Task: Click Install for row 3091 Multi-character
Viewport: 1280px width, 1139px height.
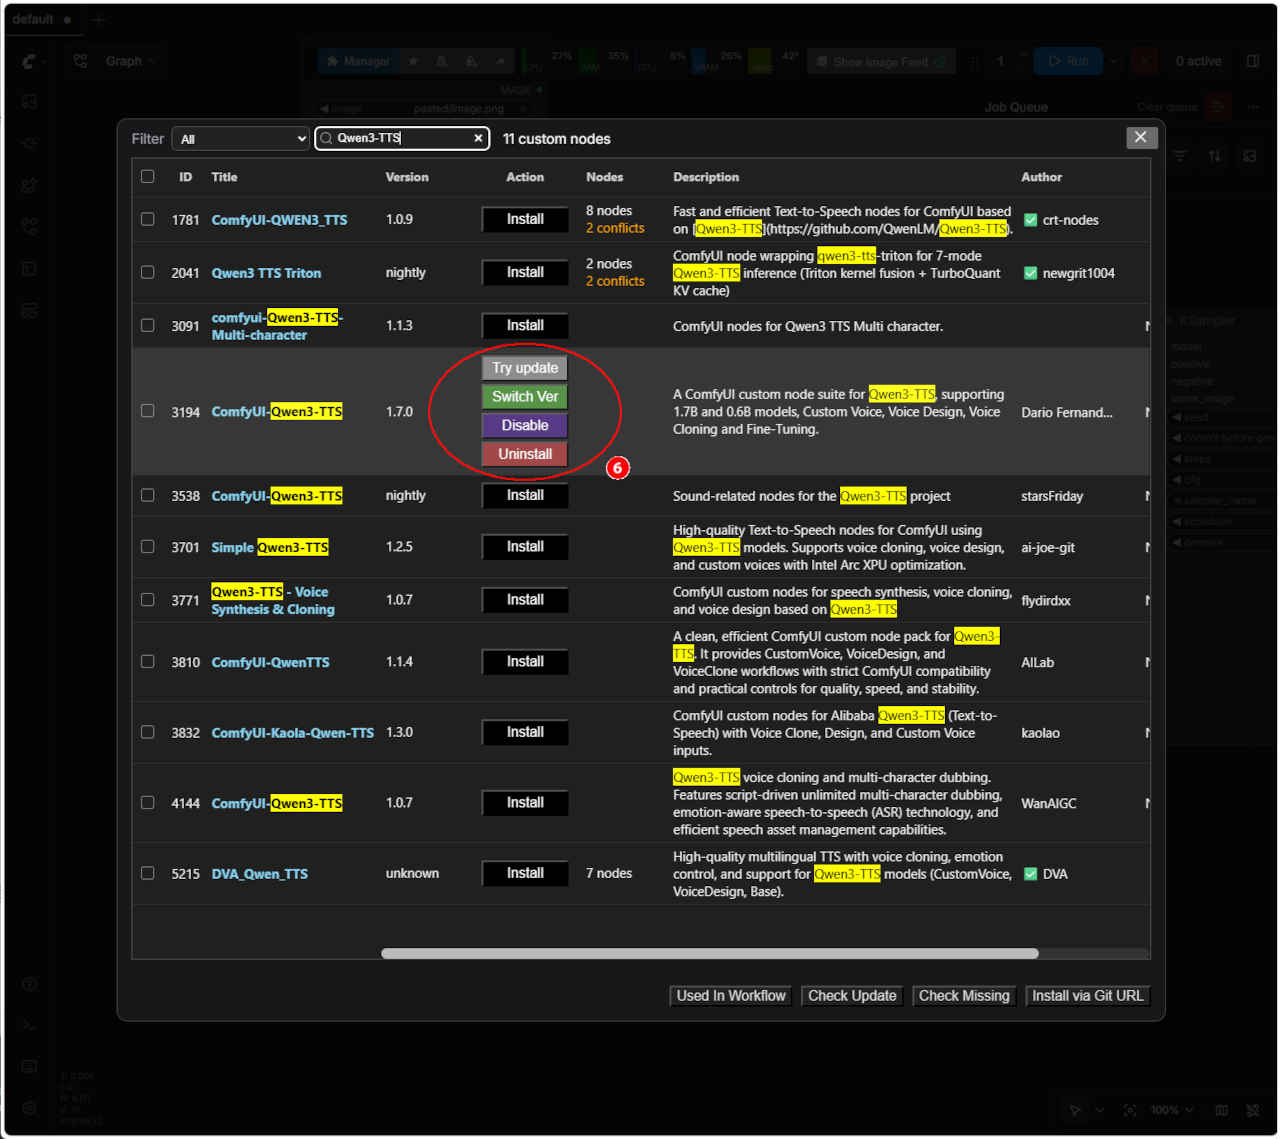Action: 525,325
